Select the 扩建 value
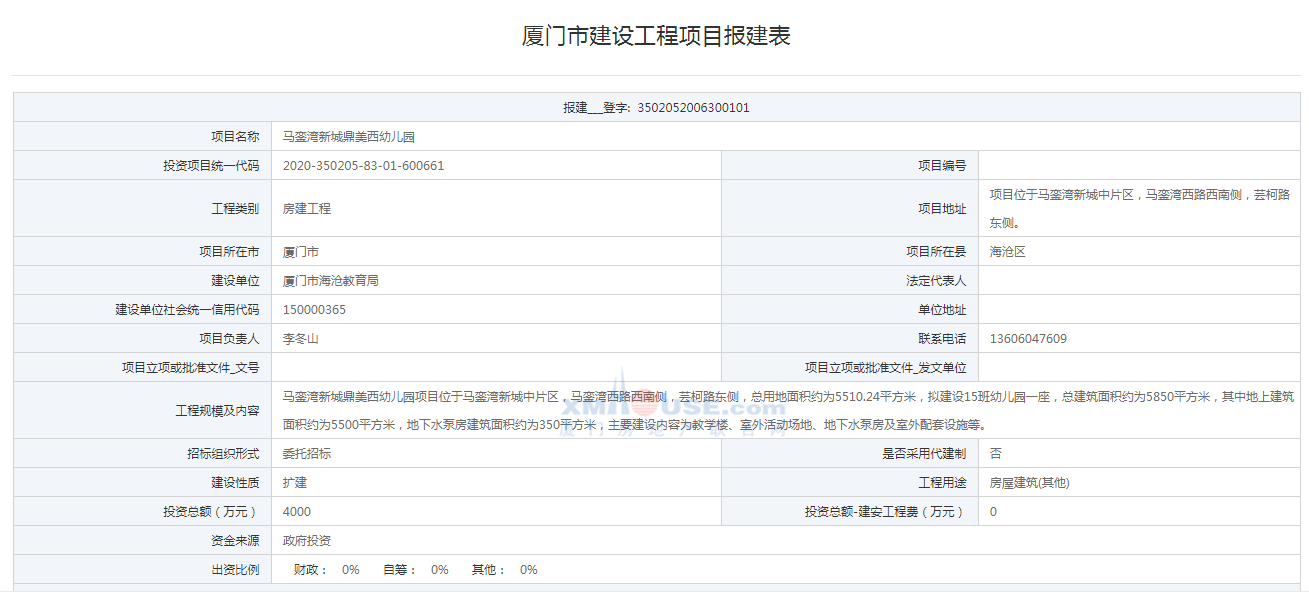 (x=295, y=483)
